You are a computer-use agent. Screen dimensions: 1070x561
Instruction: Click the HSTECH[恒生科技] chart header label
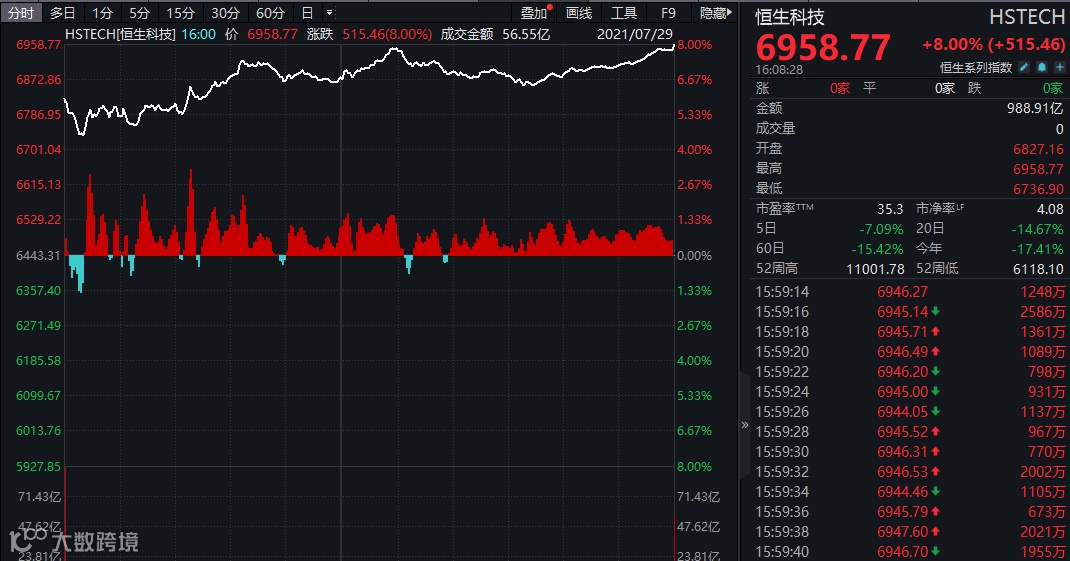[x=120, y=34]
